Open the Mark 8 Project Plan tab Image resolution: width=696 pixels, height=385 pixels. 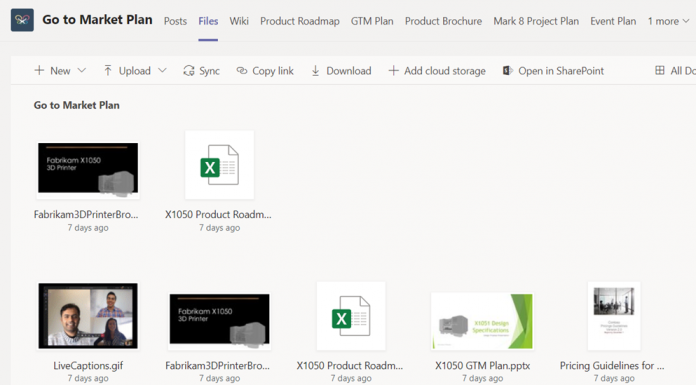536,21
